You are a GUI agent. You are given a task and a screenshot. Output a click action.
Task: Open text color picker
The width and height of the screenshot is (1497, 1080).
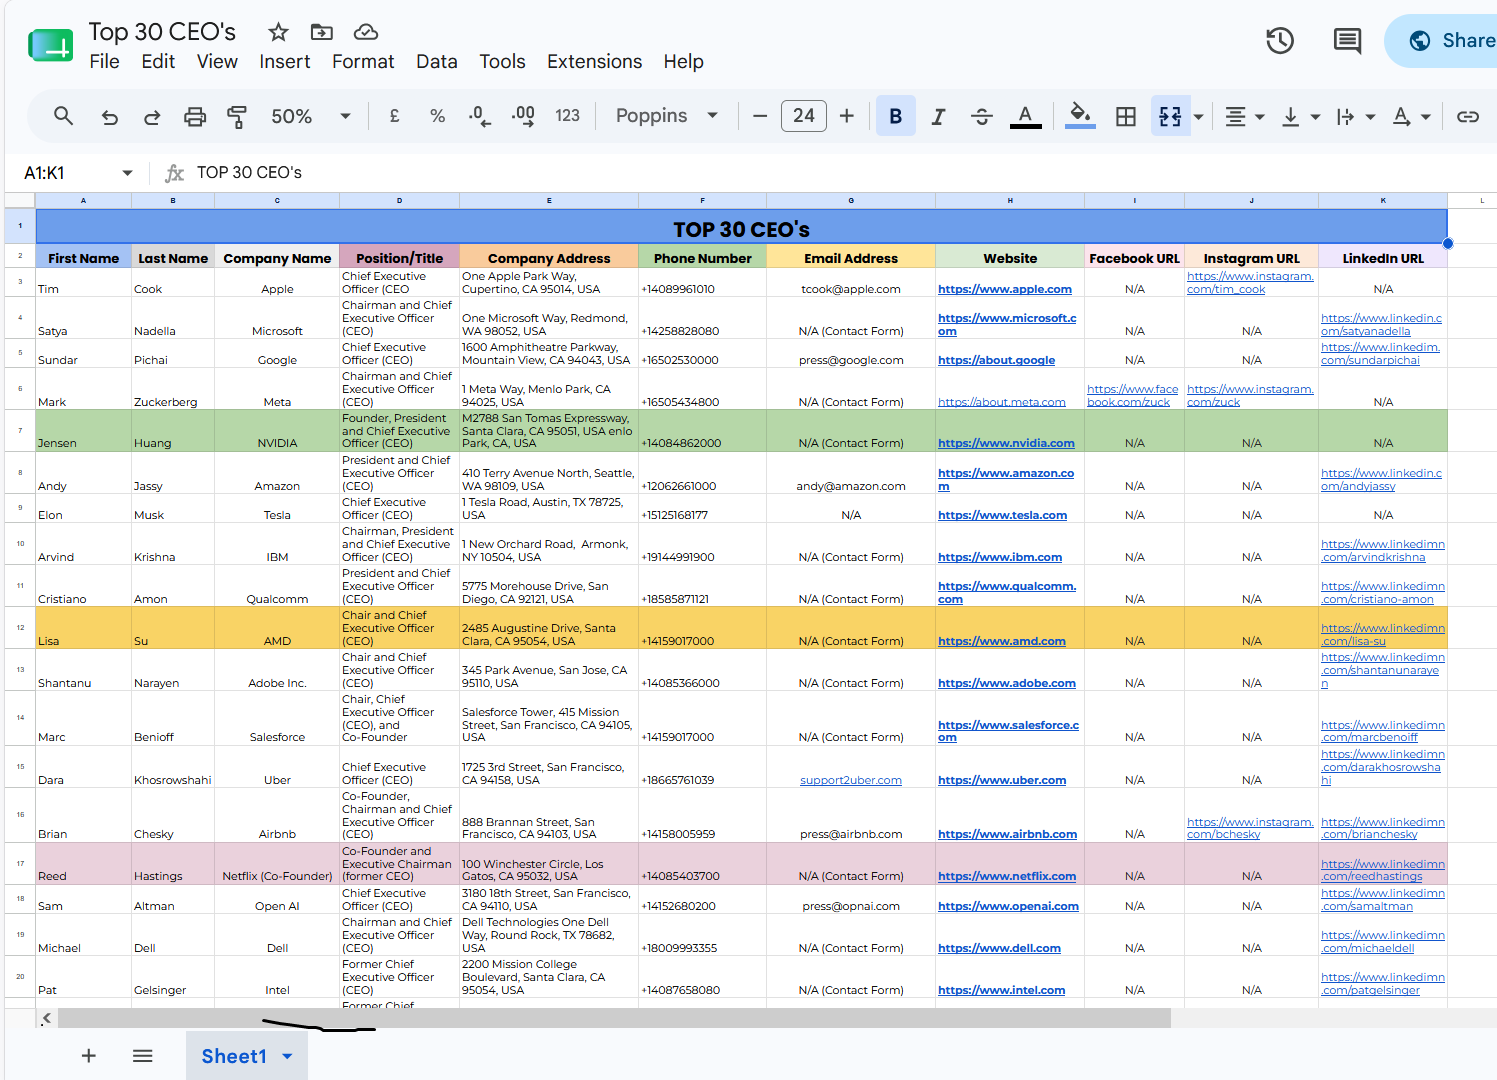click(1025, 116)
